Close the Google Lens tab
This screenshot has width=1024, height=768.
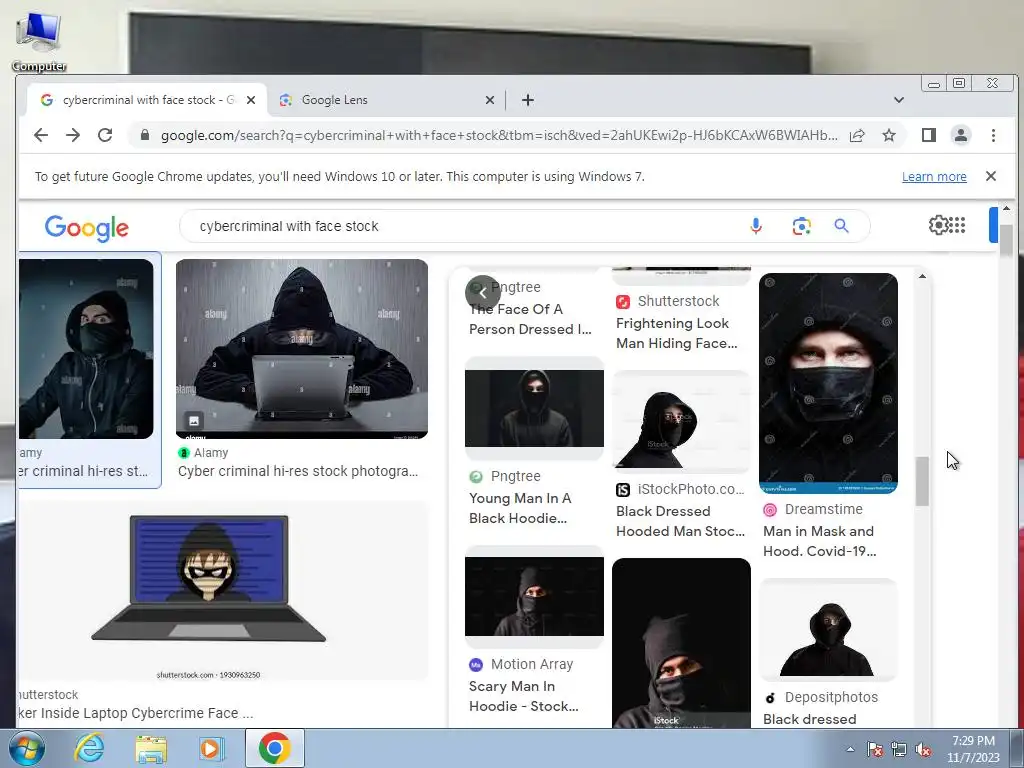point(490,100)
